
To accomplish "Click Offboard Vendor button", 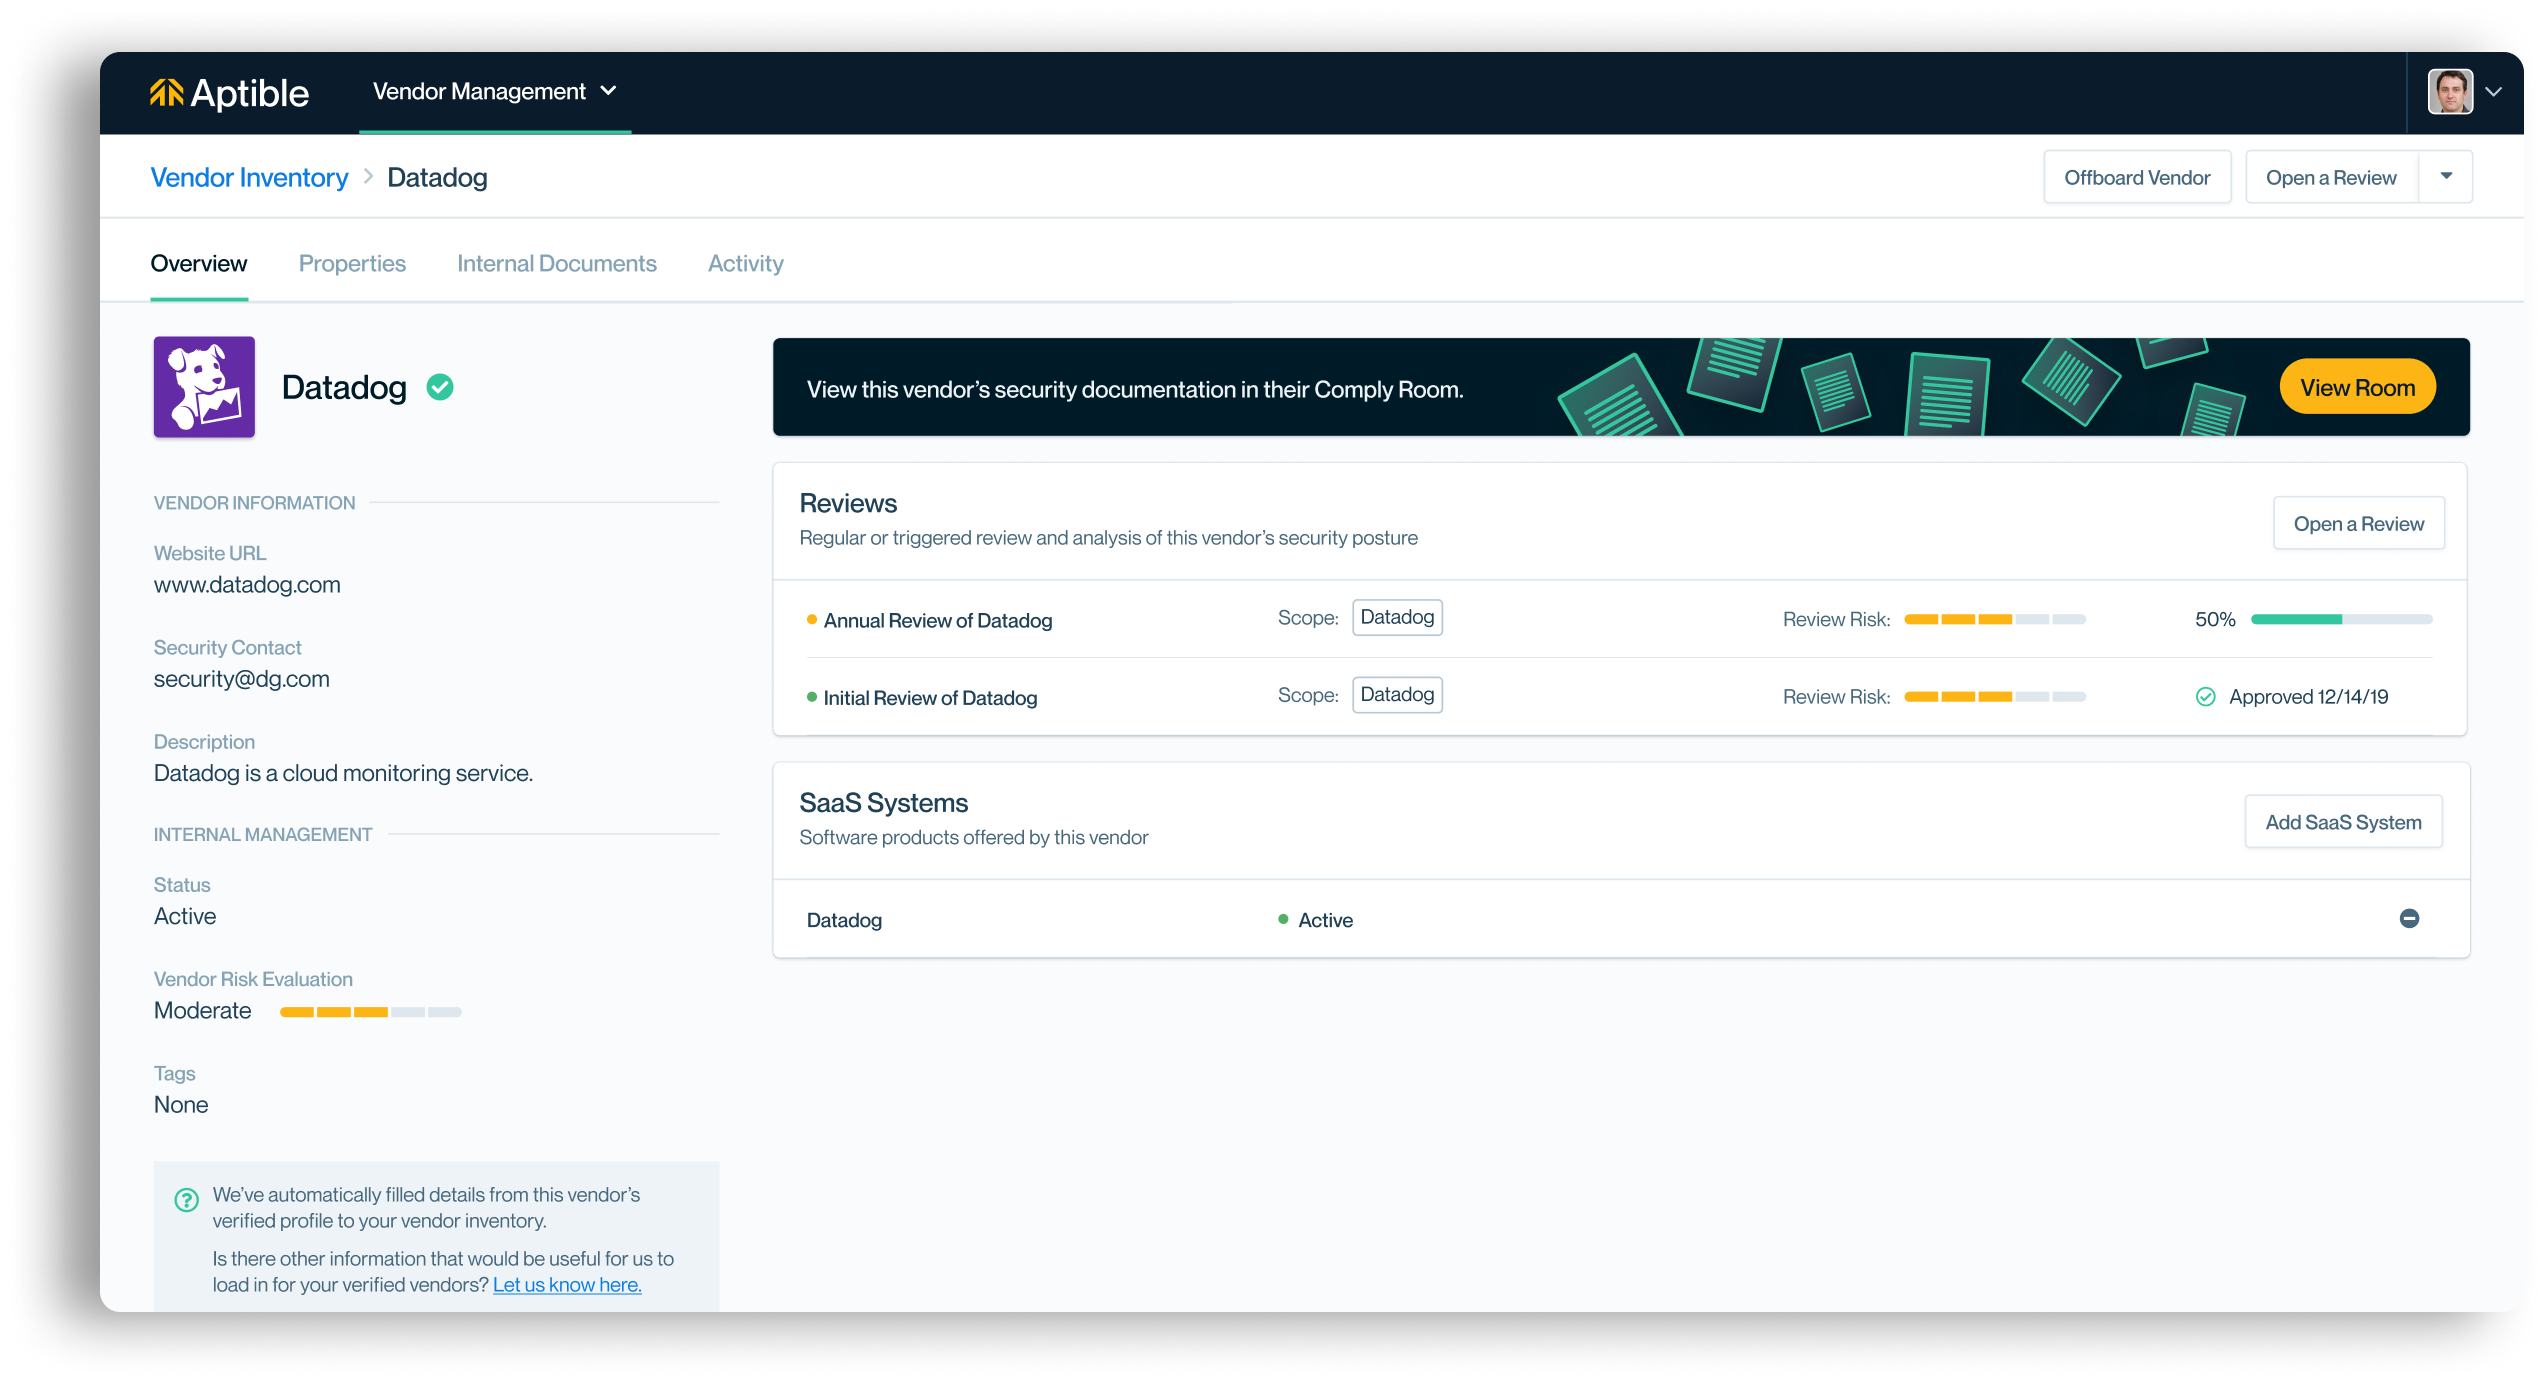I will 2137,177.
